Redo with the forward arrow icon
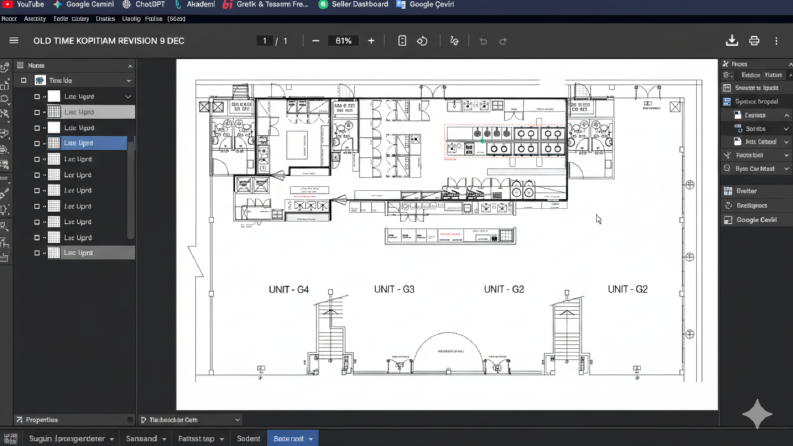 click(x=503, y=41)
